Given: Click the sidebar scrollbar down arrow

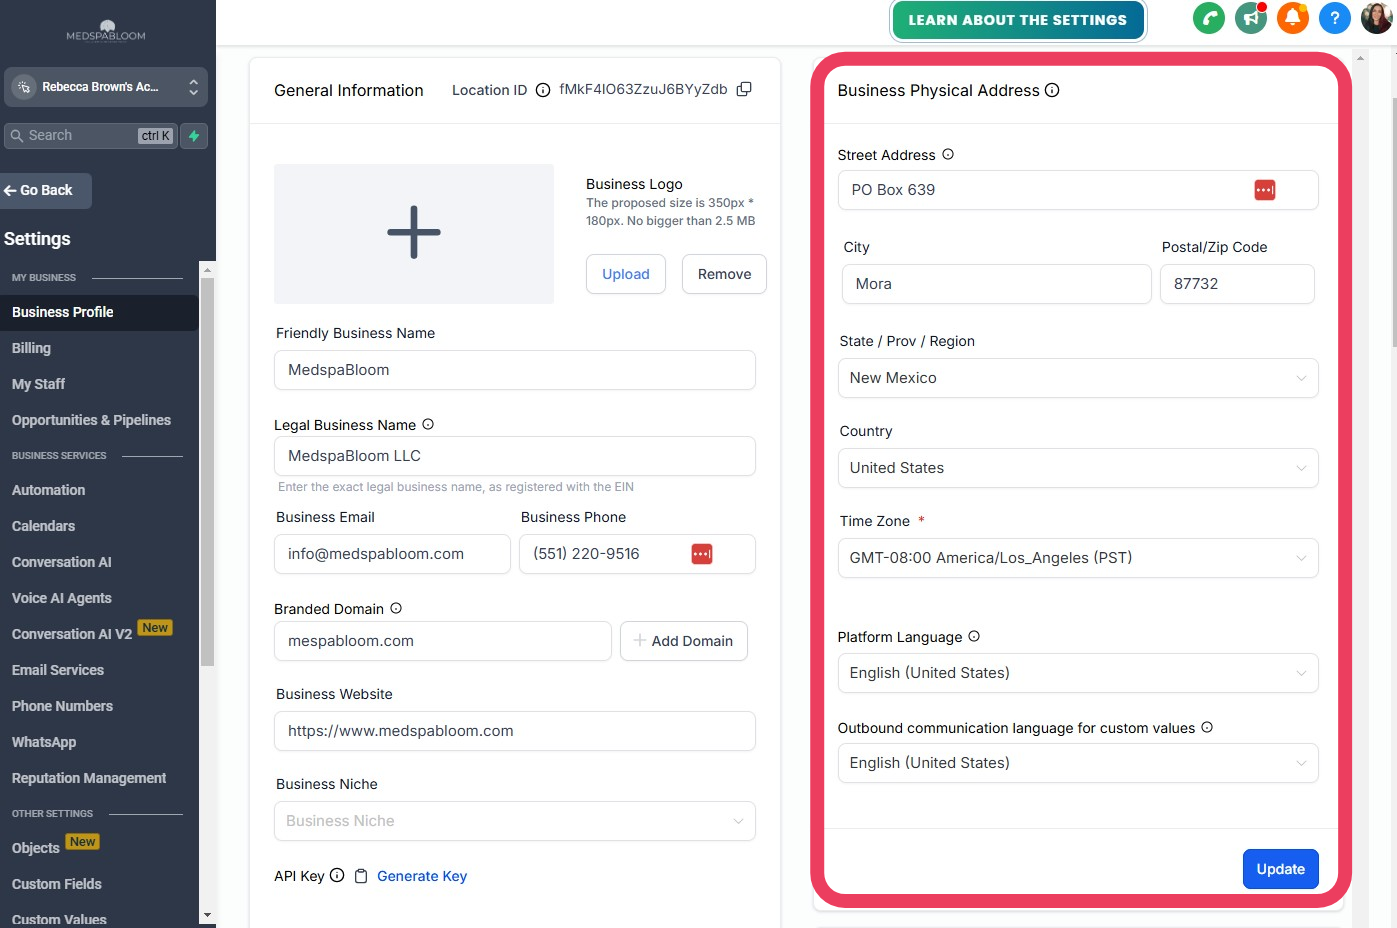Looking at the screenshot, I should 207,914.
